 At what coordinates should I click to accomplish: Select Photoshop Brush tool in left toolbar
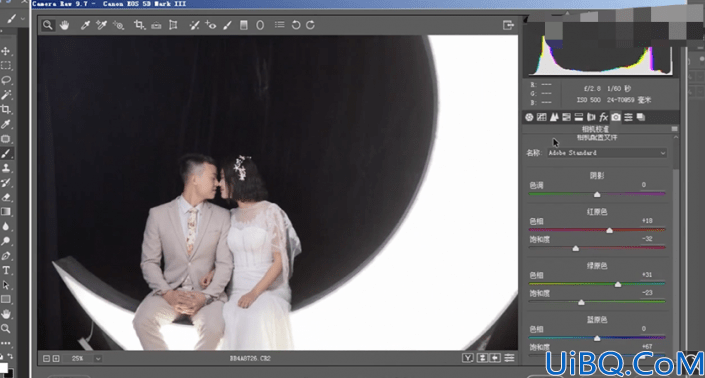[6, 154]
